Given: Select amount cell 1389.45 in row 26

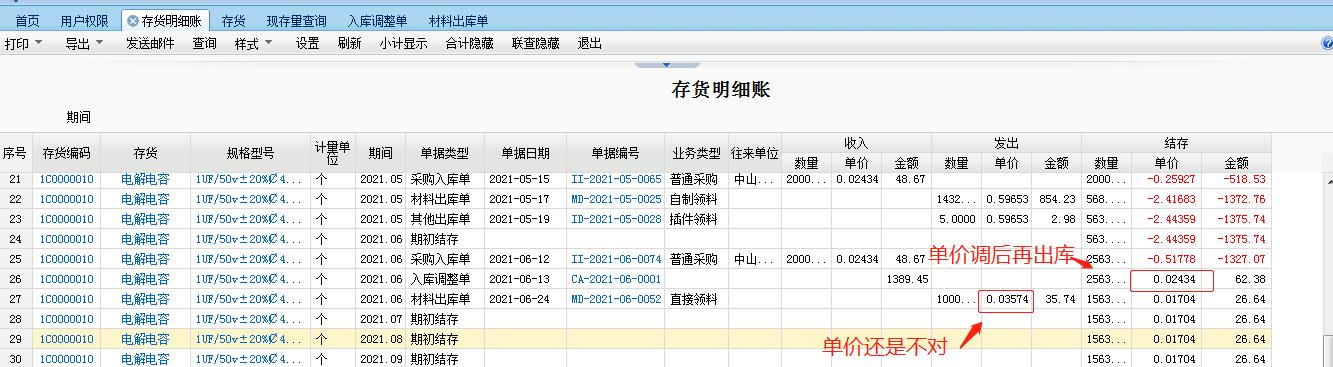Looking at the screenshot, I should [x=906, y=279].
